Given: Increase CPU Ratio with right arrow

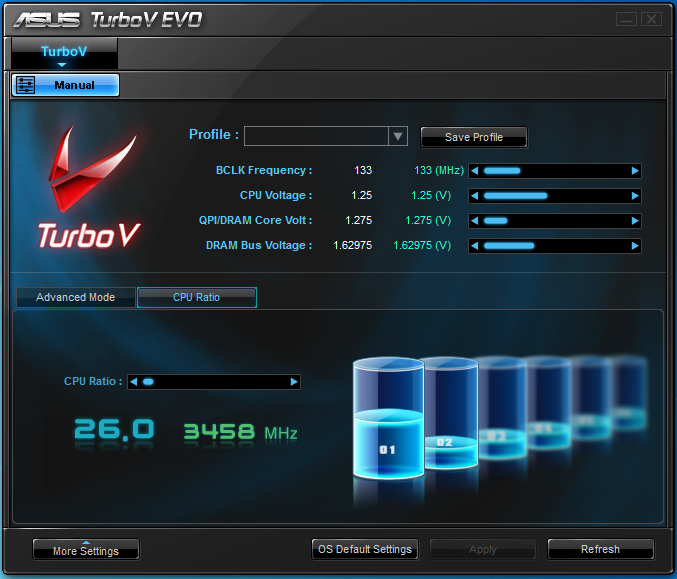Looking at the screenshot, I should [x=294, y=382].
